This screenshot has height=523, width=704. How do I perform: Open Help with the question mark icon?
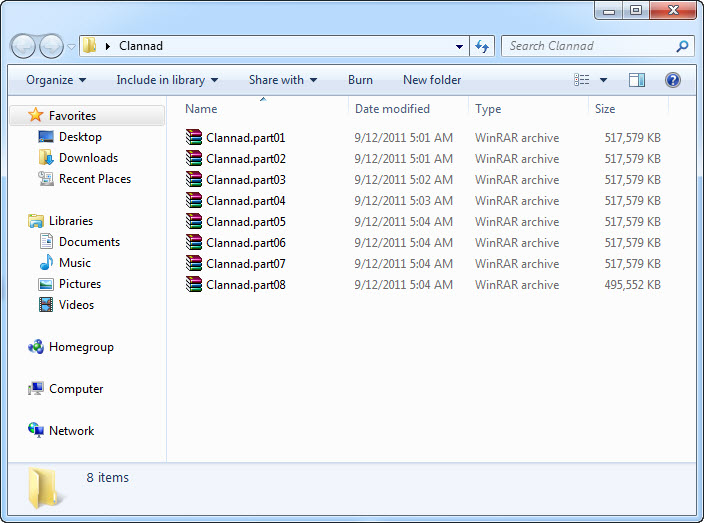point(673,80)
